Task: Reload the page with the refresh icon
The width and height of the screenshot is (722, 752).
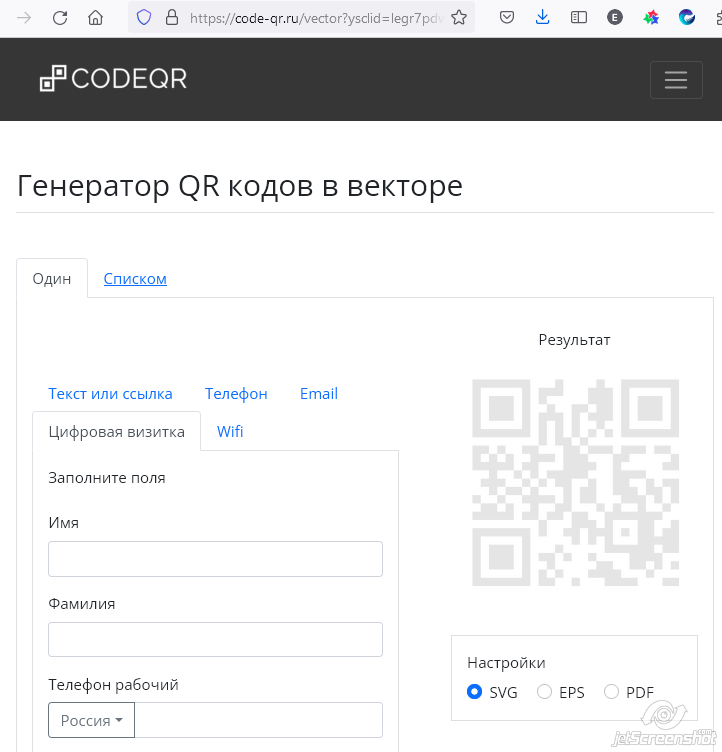Action: 60,18
